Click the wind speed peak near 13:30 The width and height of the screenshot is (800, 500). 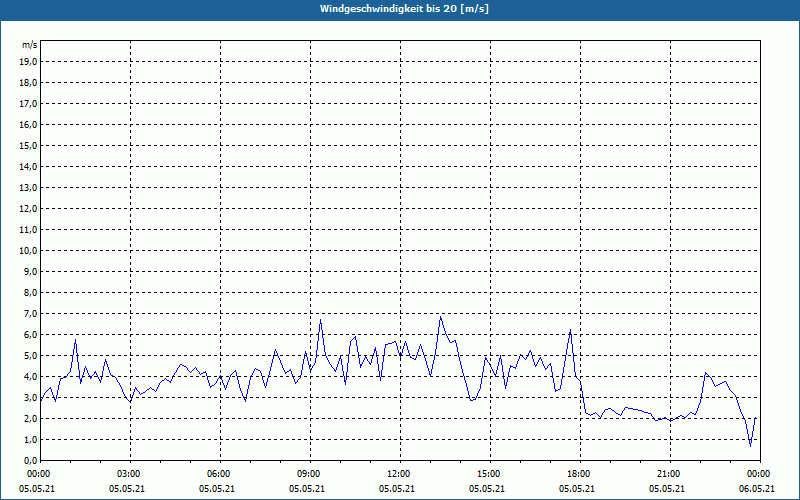point(440,317)
